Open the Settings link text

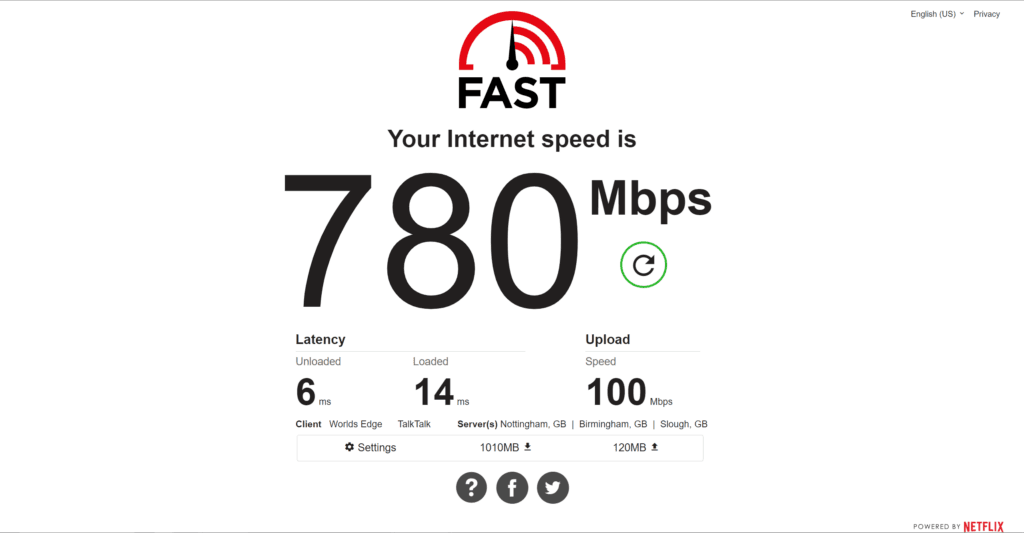coord(377,447)
